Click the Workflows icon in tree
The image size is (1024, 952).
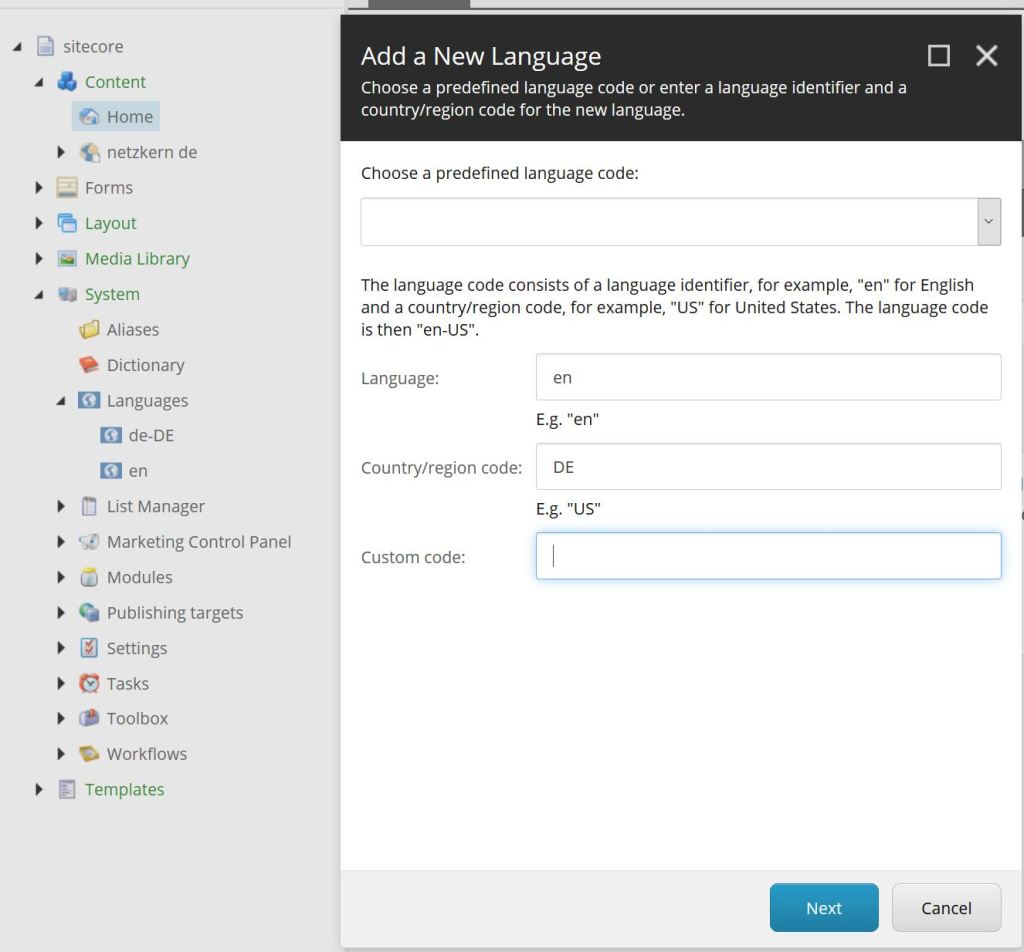(x=89, y=754)
